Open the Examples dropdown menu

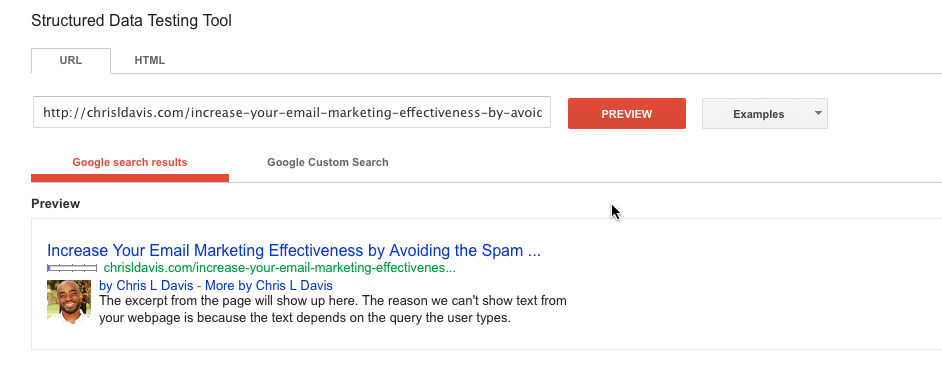click(x=765, y=114)
